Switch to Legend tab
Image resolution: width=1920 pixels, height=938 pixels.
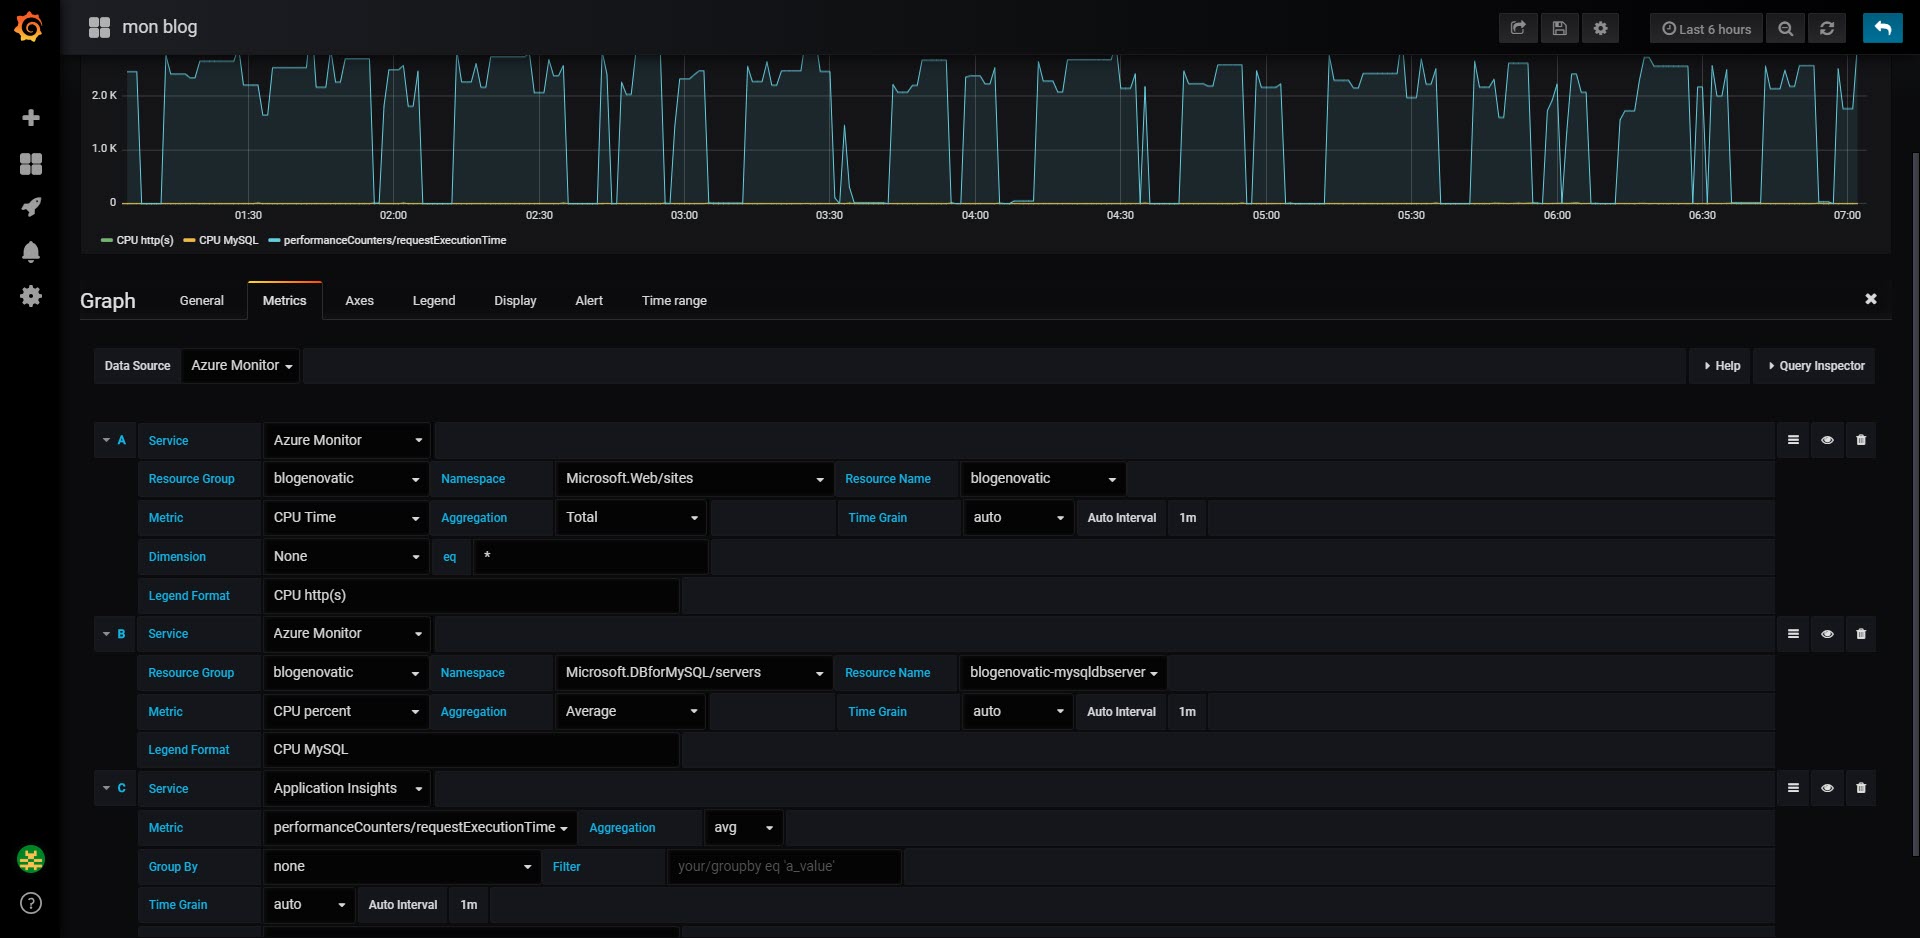pyautogui.click(x=434, y=301)
